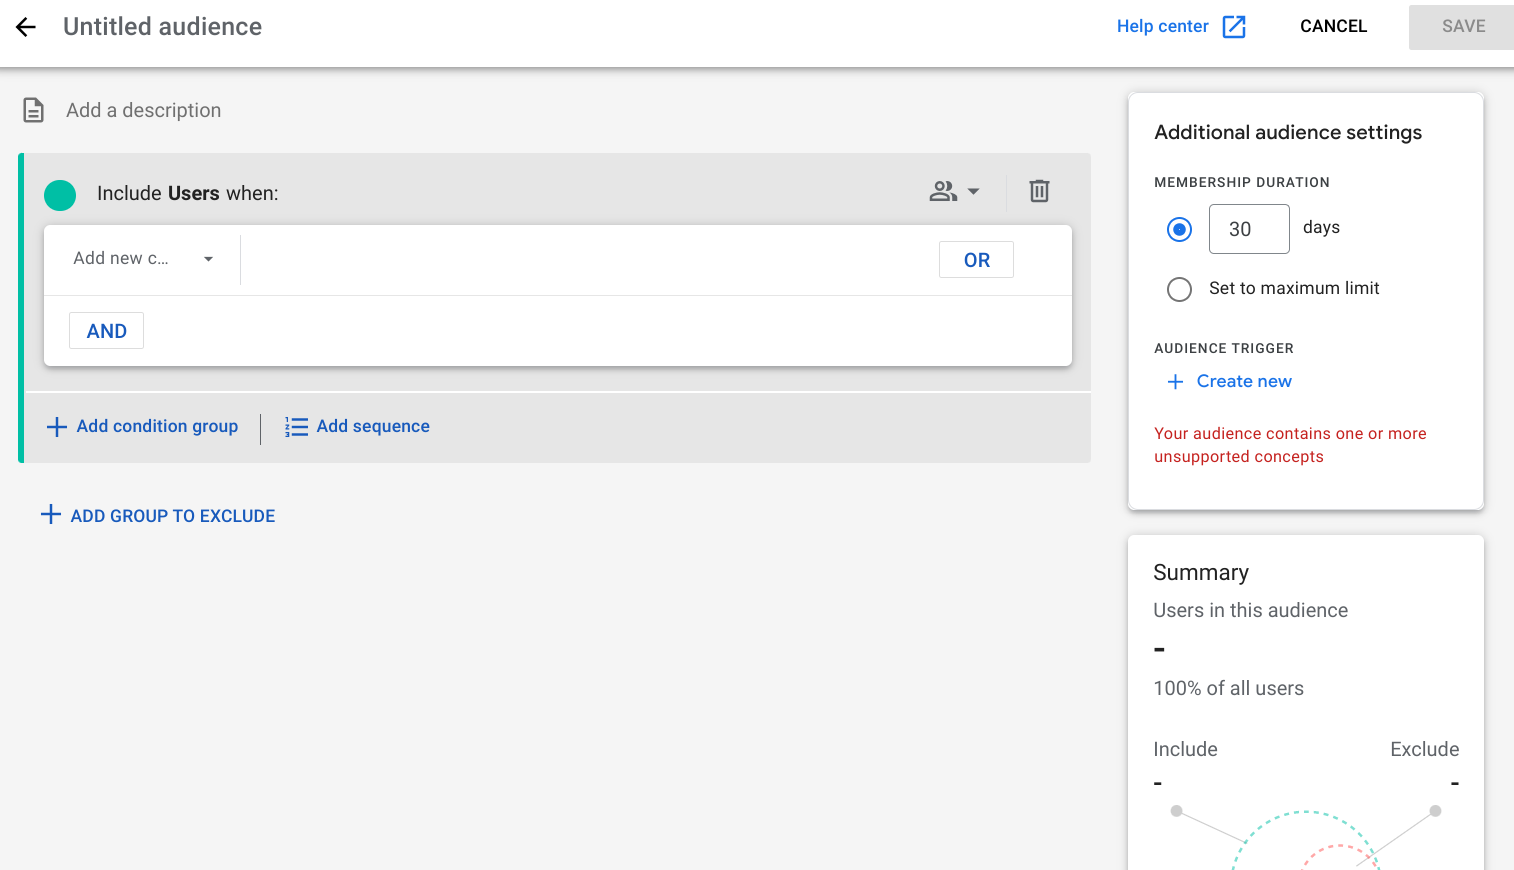
Task: Open the scope dropdown arrow beside the people icon
Action: (x=974, y=191)
